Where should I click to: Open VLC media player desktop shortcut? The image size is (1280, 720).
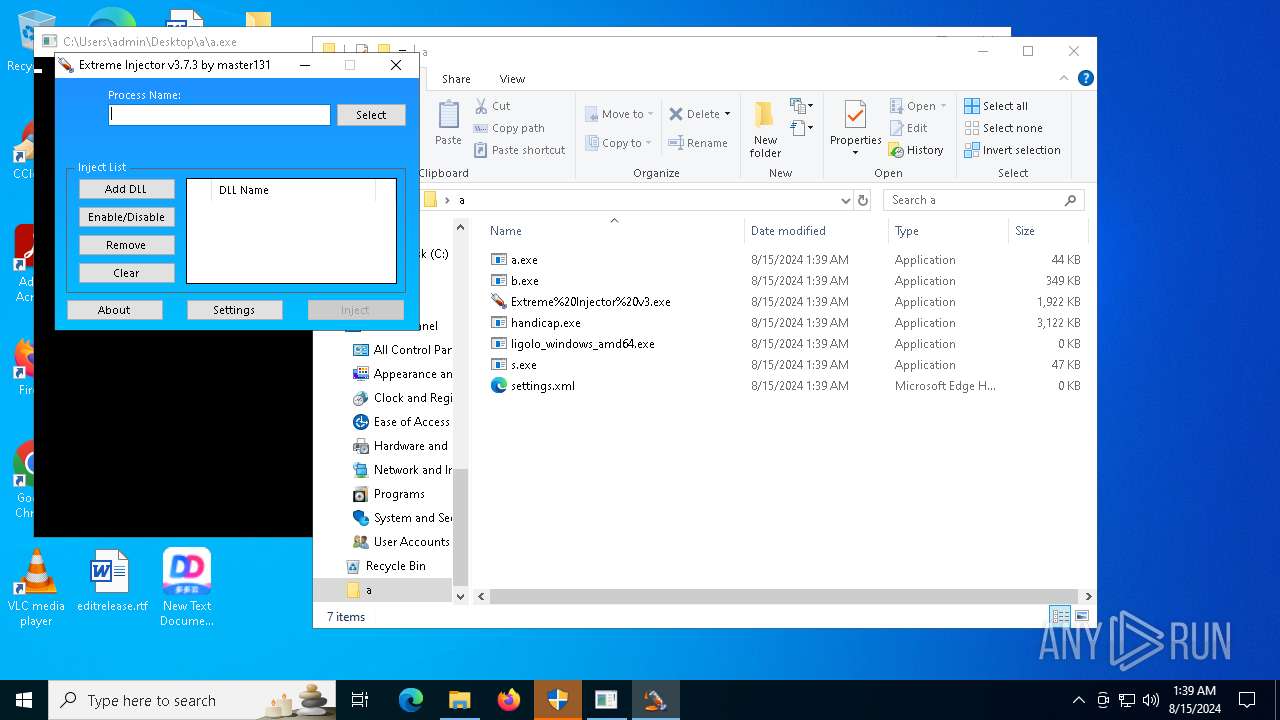[36, 588]
